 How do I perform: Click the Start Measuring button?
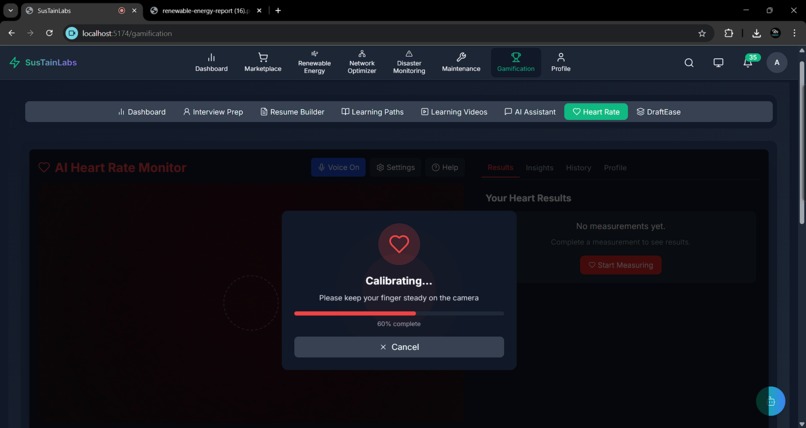pyautogui.click(x=620, y=265)
